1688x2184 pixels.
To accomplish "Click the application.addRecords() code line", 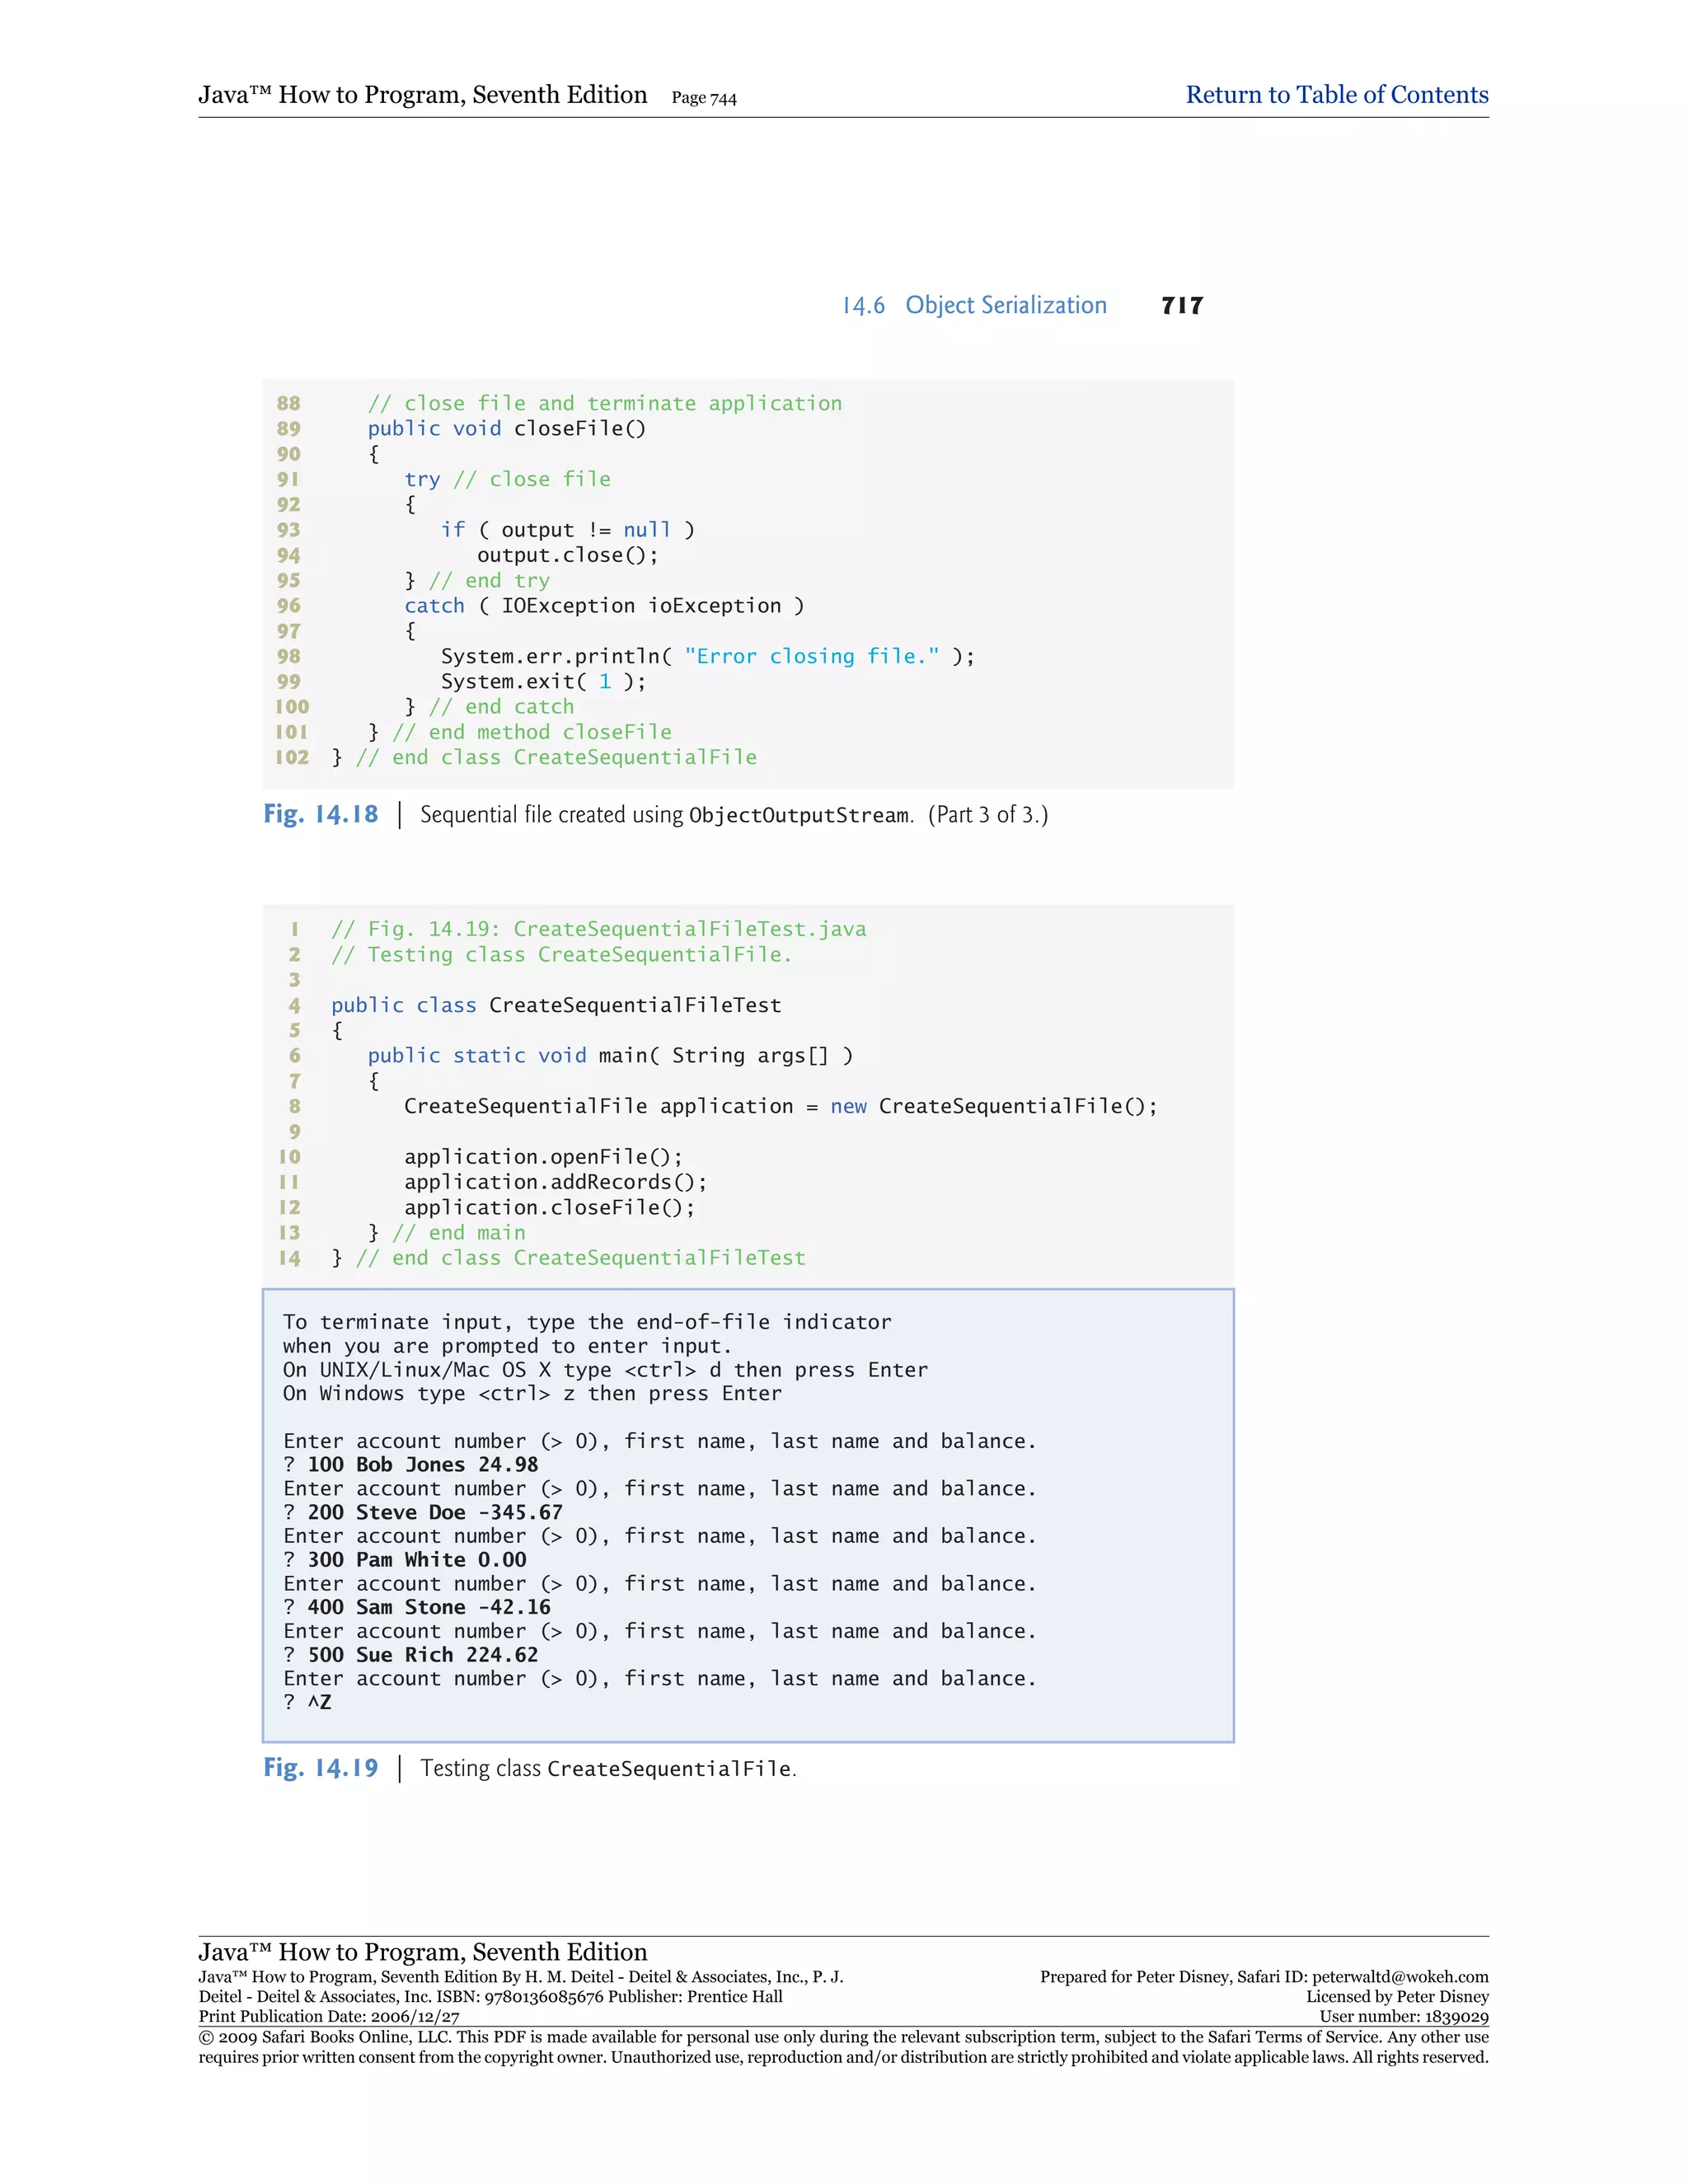I will [555, 1182].
